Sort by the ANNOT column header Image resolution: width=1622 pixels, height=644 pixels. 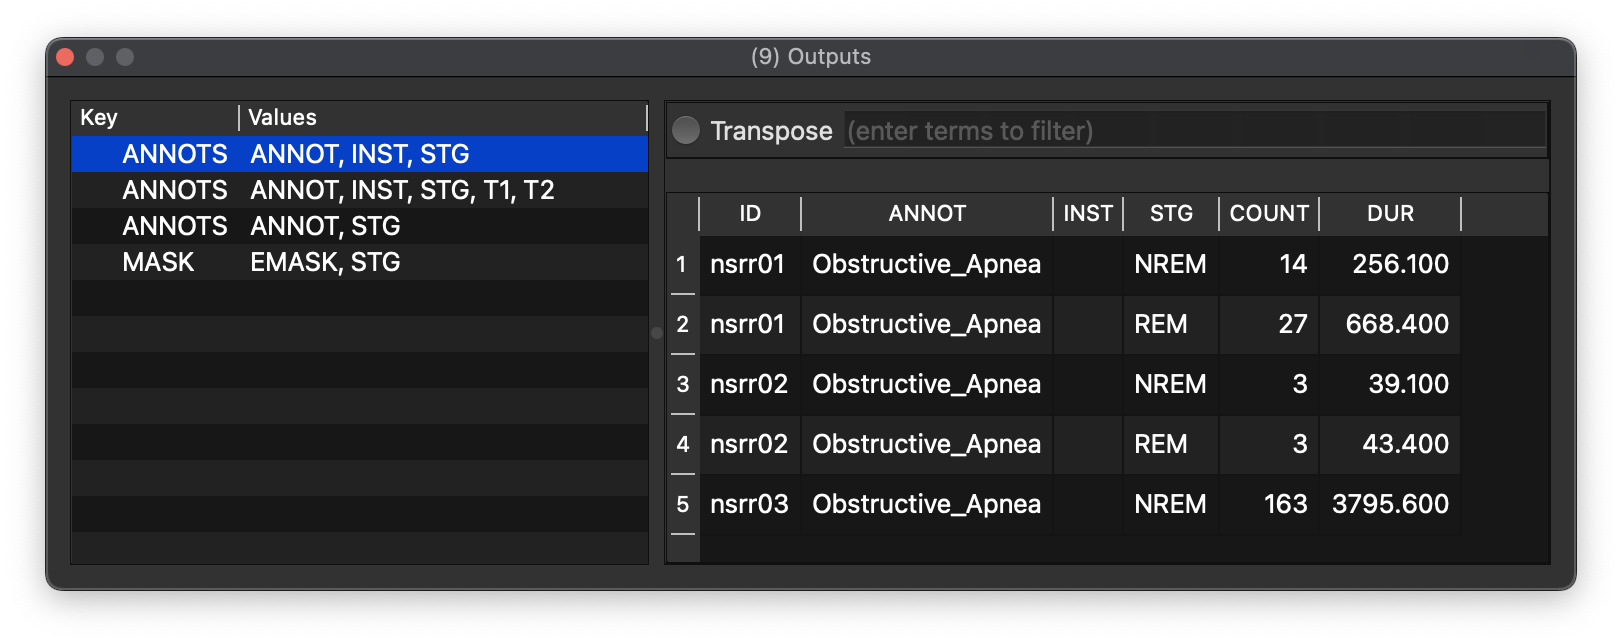[926, 213]
